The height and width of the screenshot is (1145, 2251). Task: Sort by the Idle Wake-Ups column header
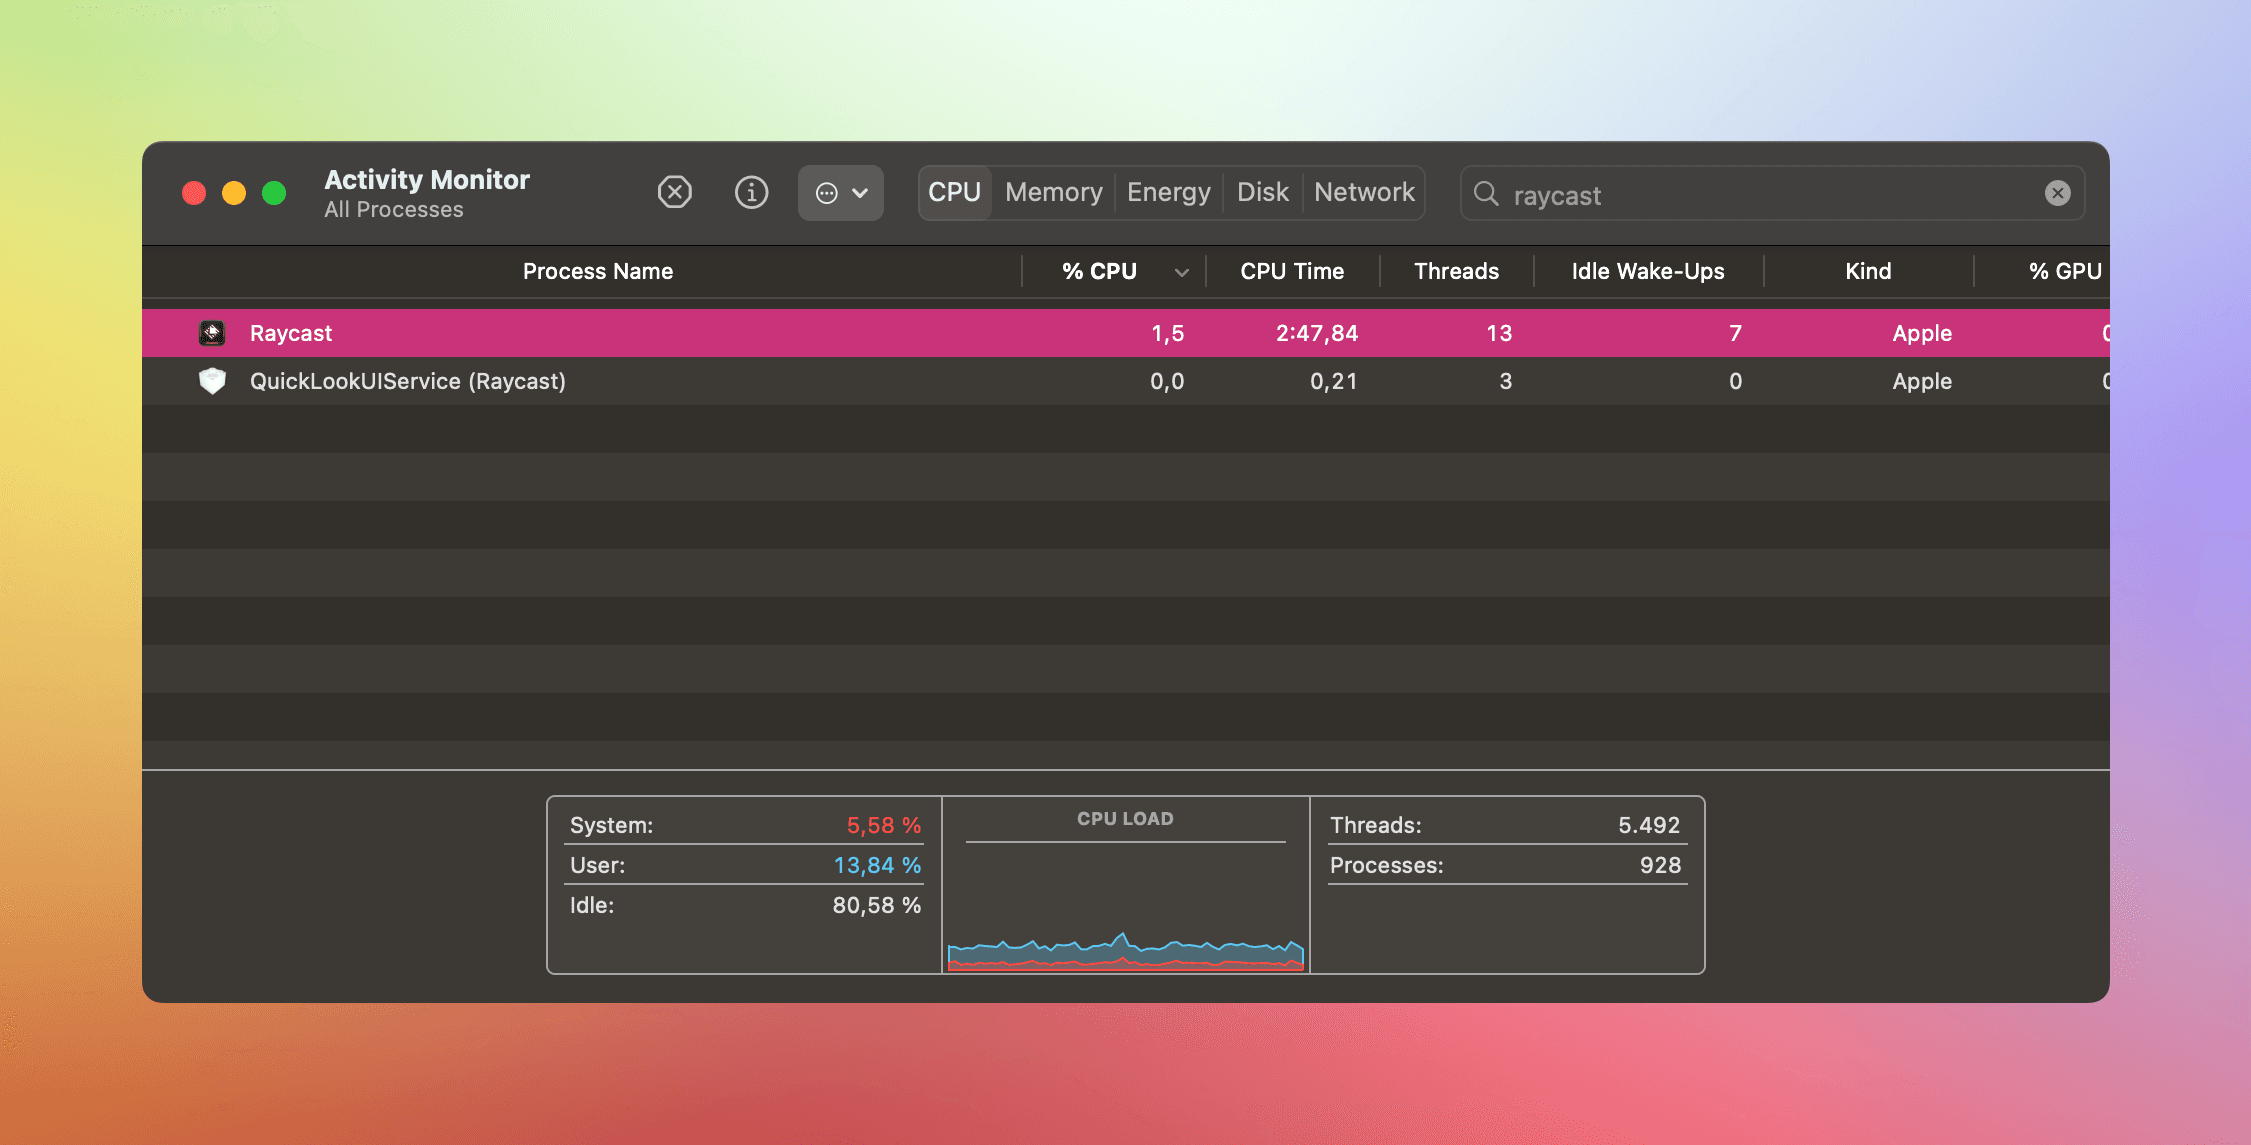1648,271
